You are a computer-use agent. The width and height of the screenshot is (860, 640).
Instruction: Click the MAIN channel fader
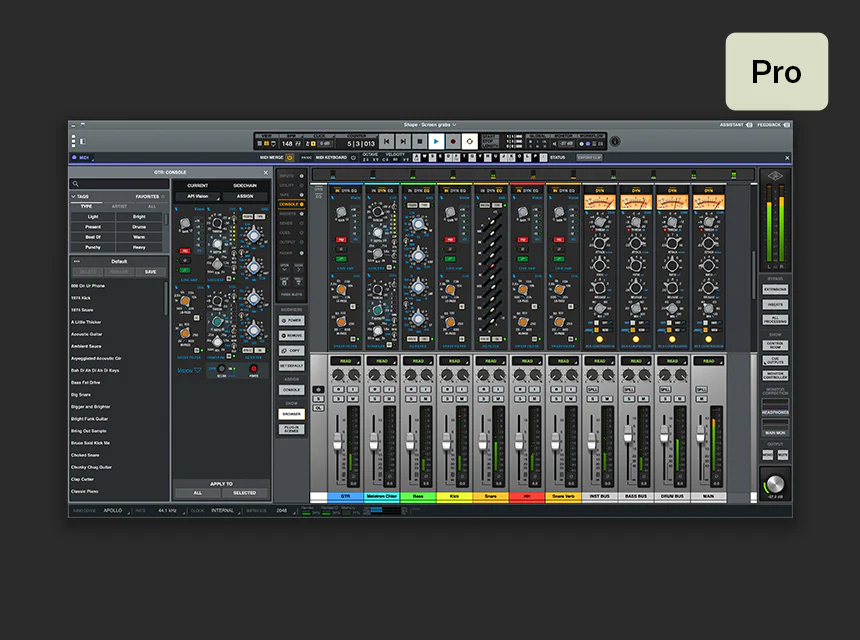click(x=700, y=434)
